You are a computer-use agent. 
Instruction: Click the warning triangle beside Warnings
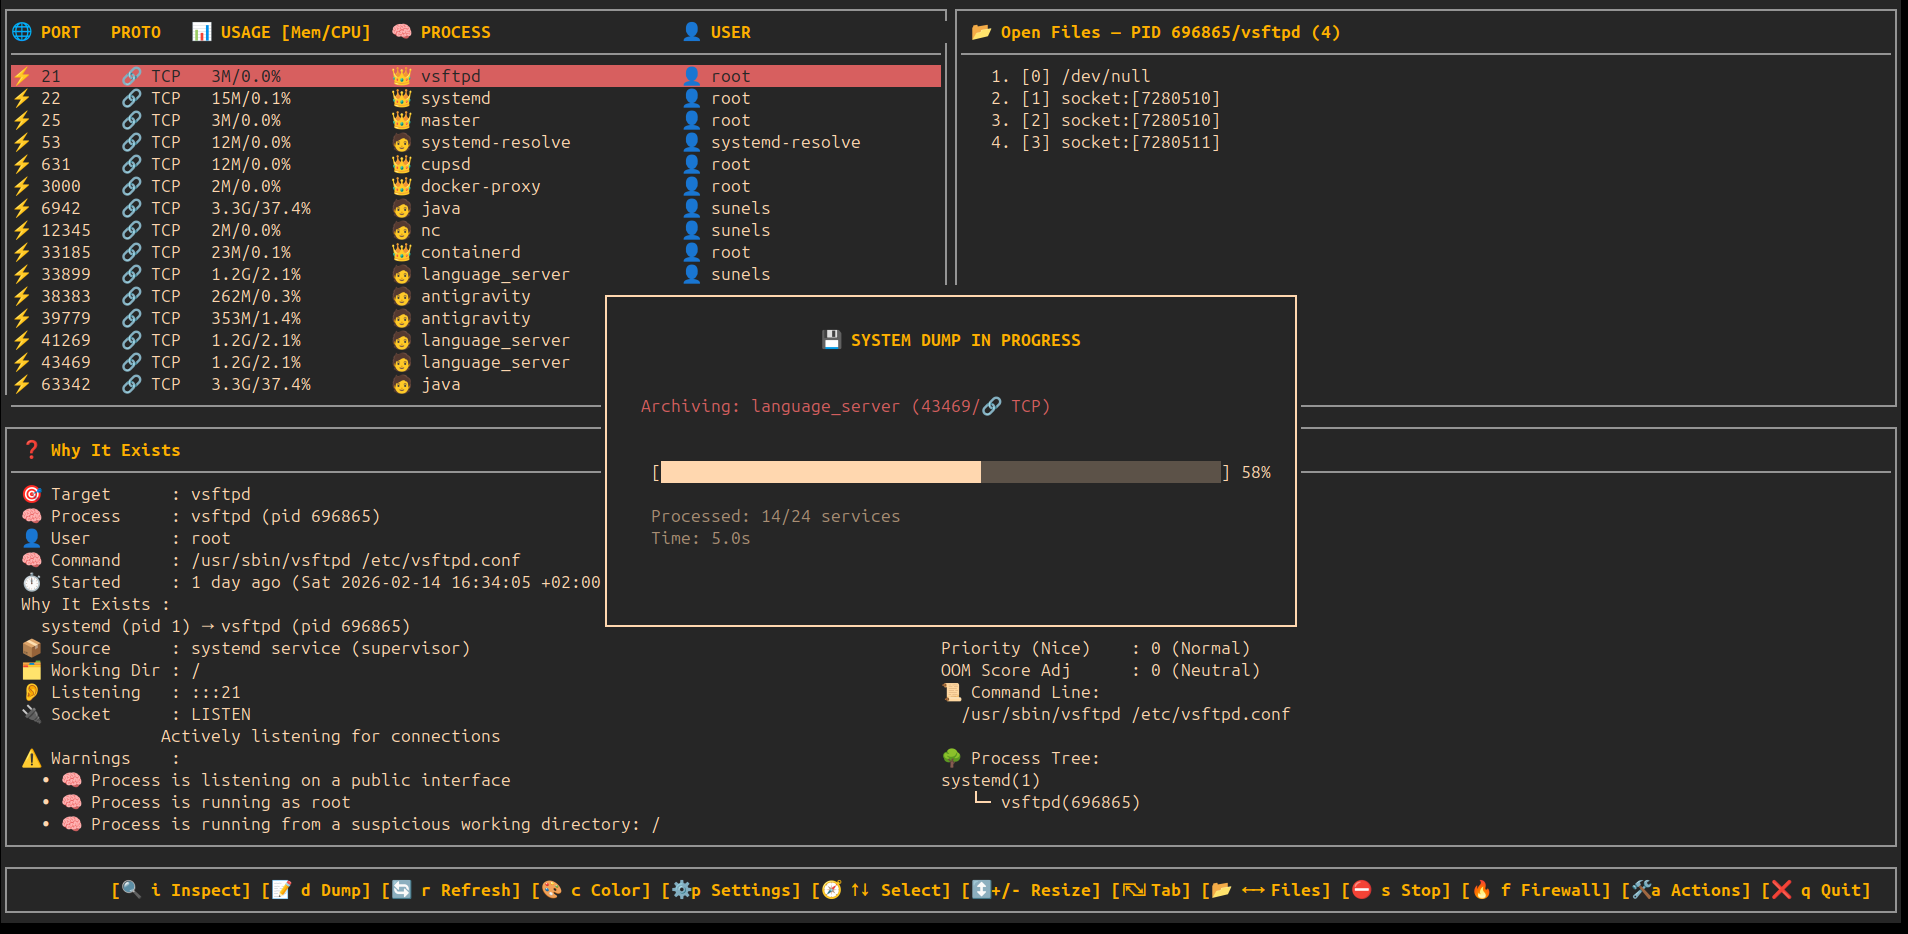pyautogui.click(x=31, y=757)
